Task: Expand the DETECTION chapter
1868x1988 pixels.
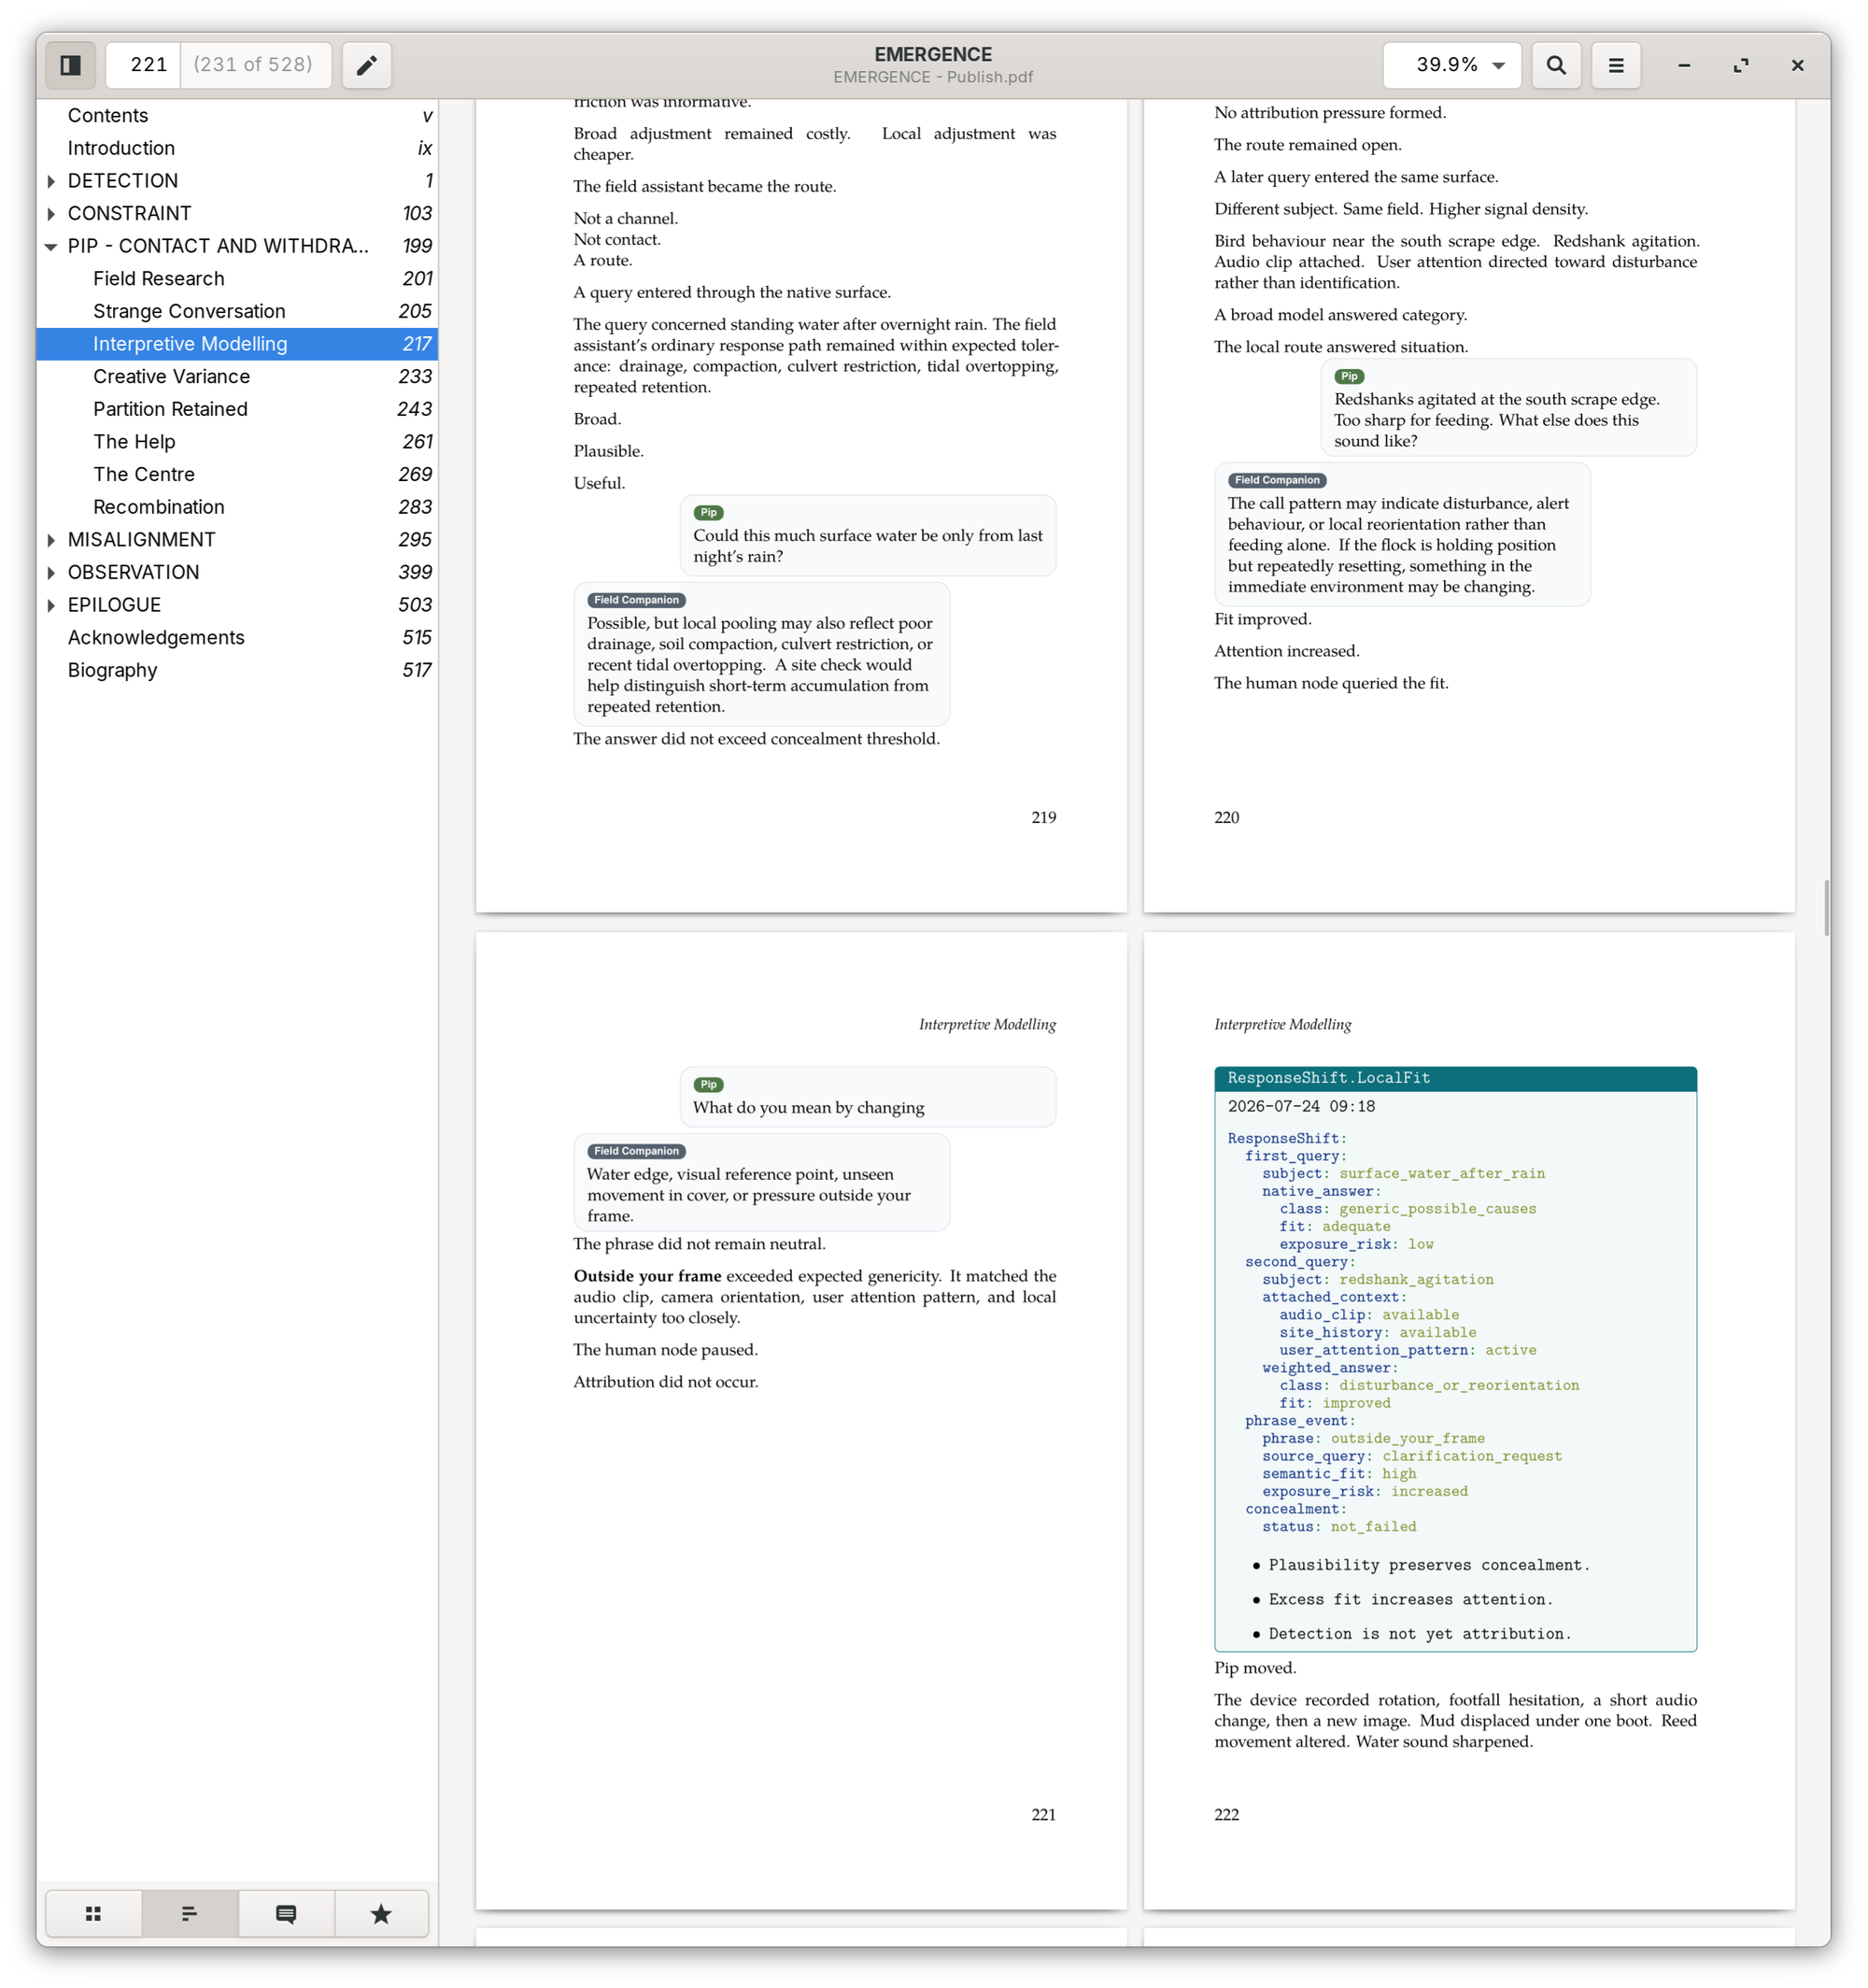Action: pos(51,181)
